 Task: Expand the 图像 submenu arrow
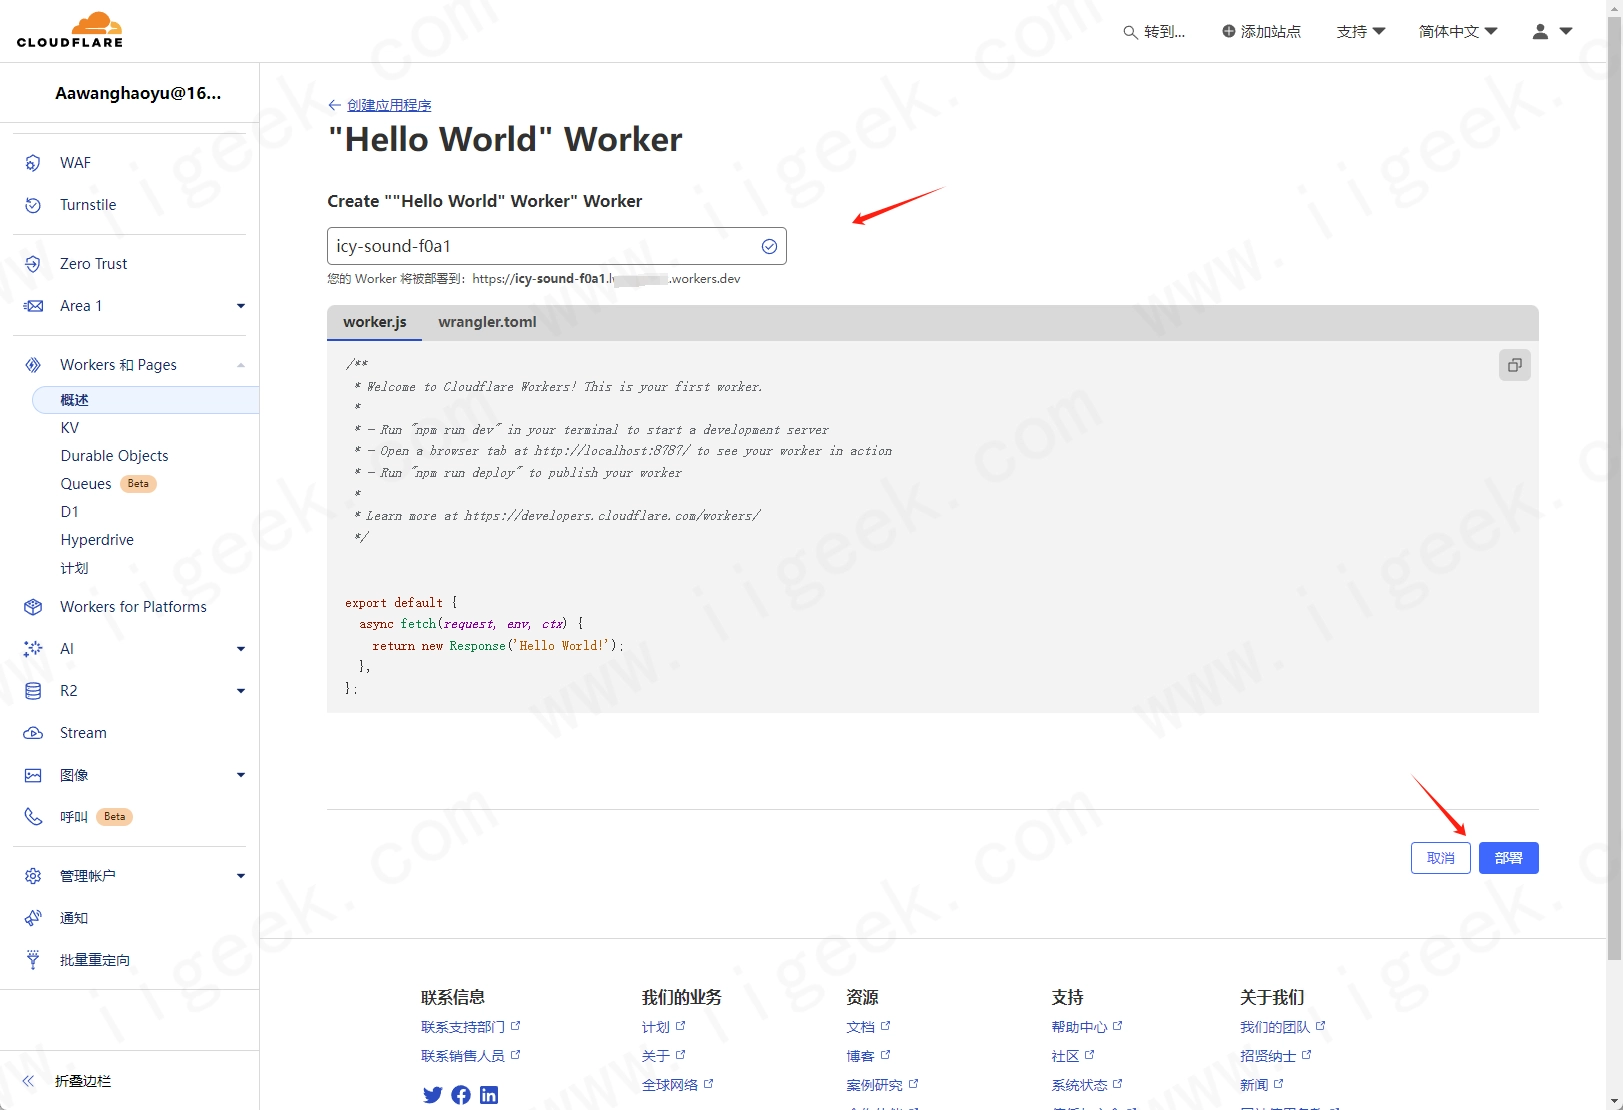241,775
